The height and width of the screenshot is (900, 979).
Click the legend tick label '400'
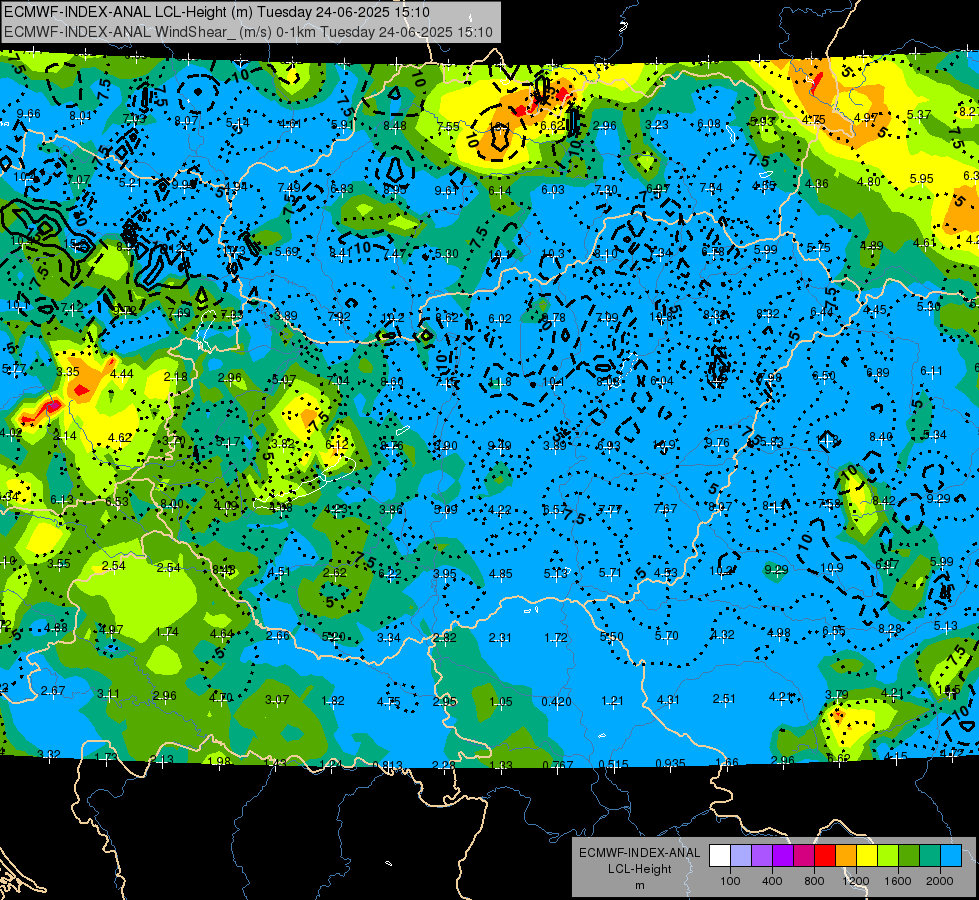[x=772, y=881]
